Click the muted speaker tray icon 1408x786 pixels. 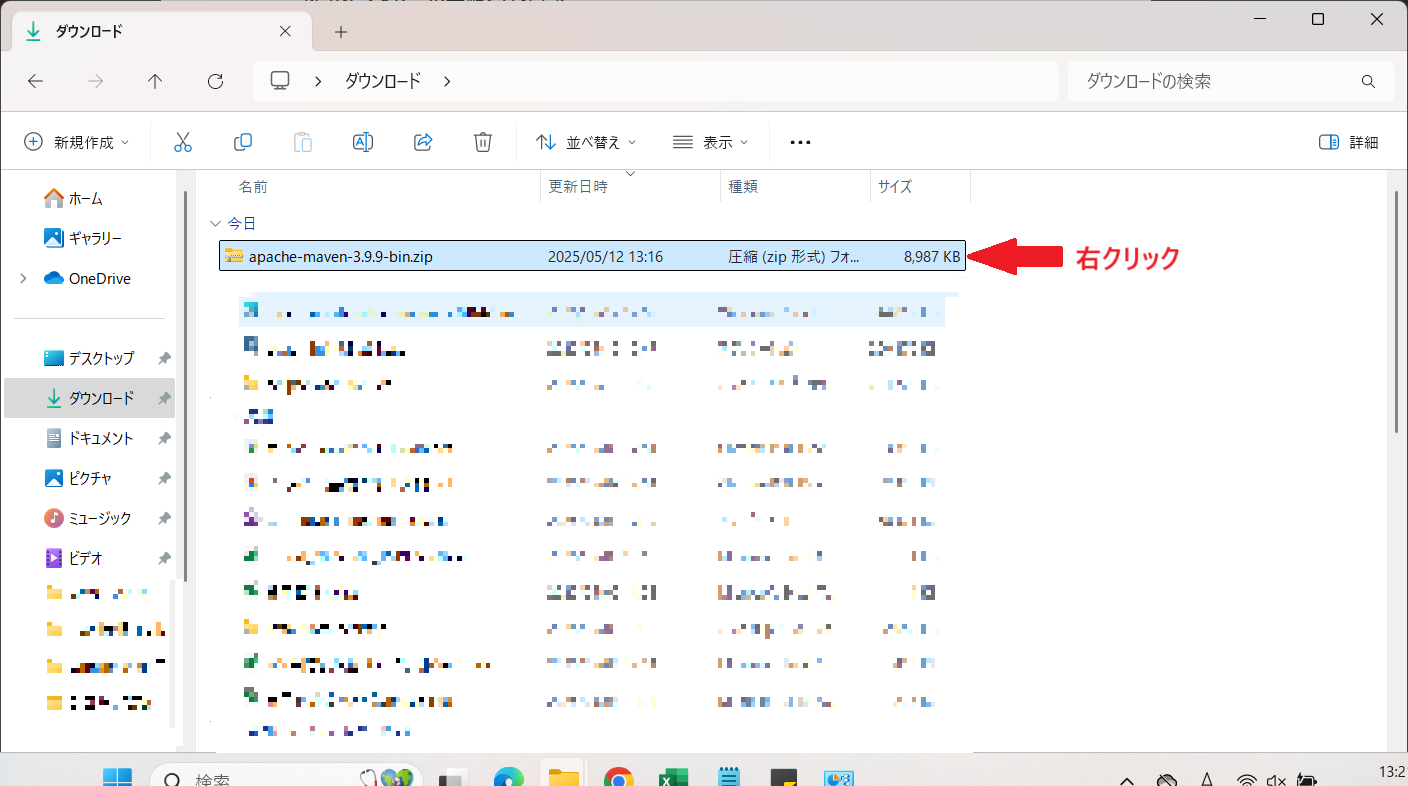1276,780
